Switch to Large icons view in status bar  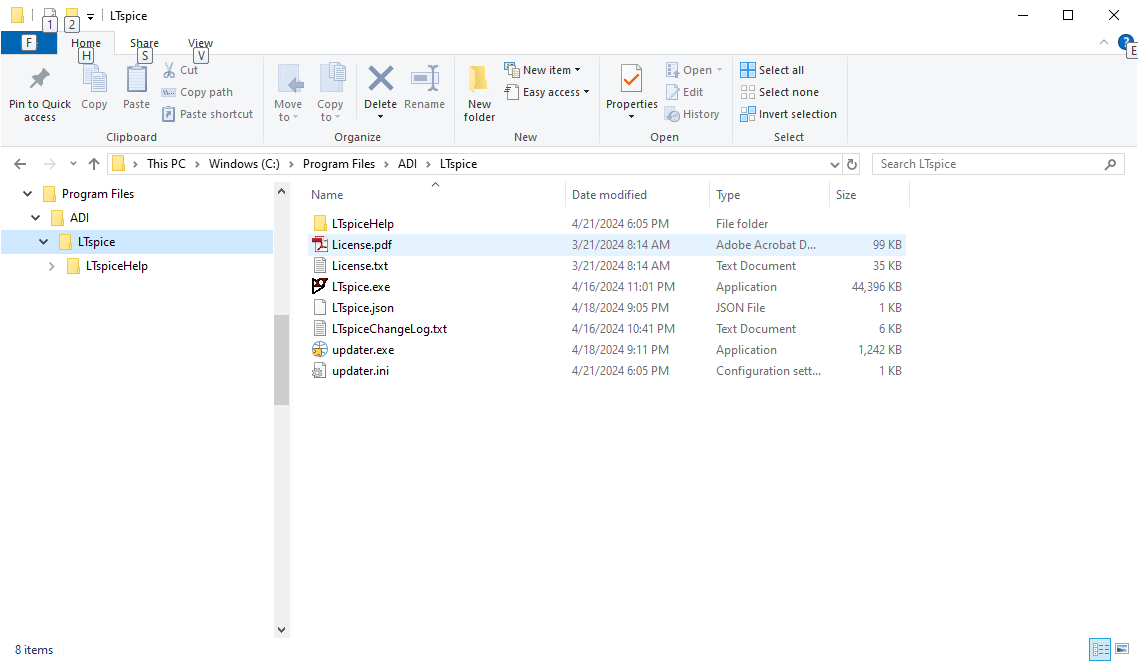[x=1122, y=649]
